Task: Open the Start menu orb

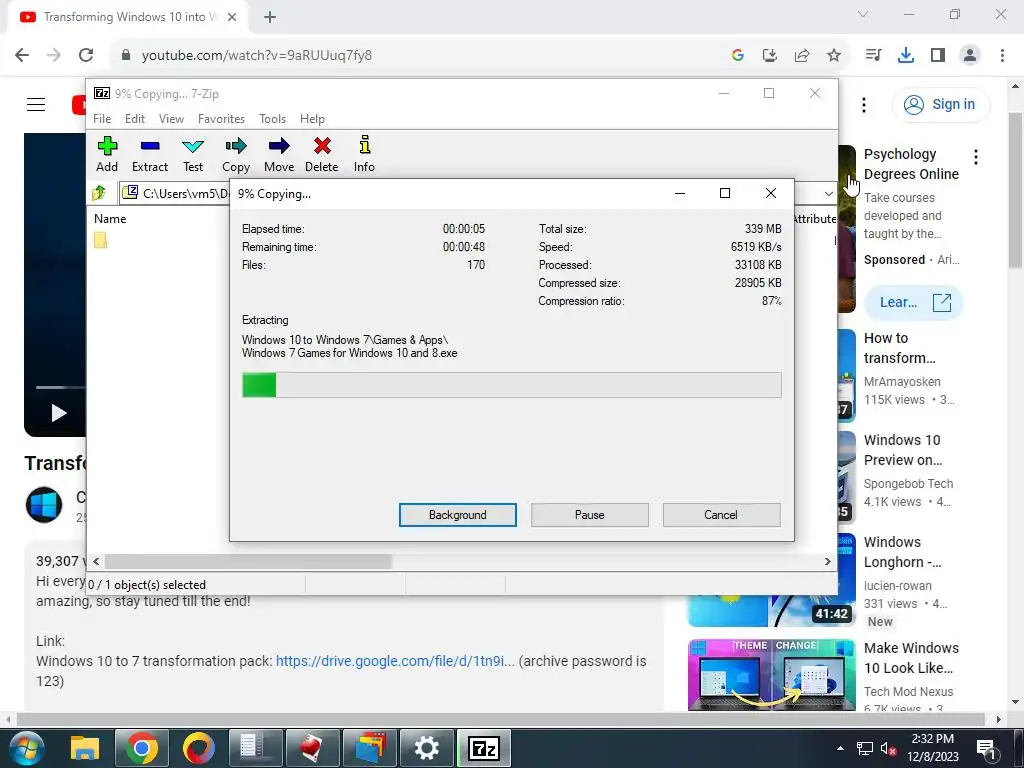Action: pyautogui.click(x=27, y=748)
